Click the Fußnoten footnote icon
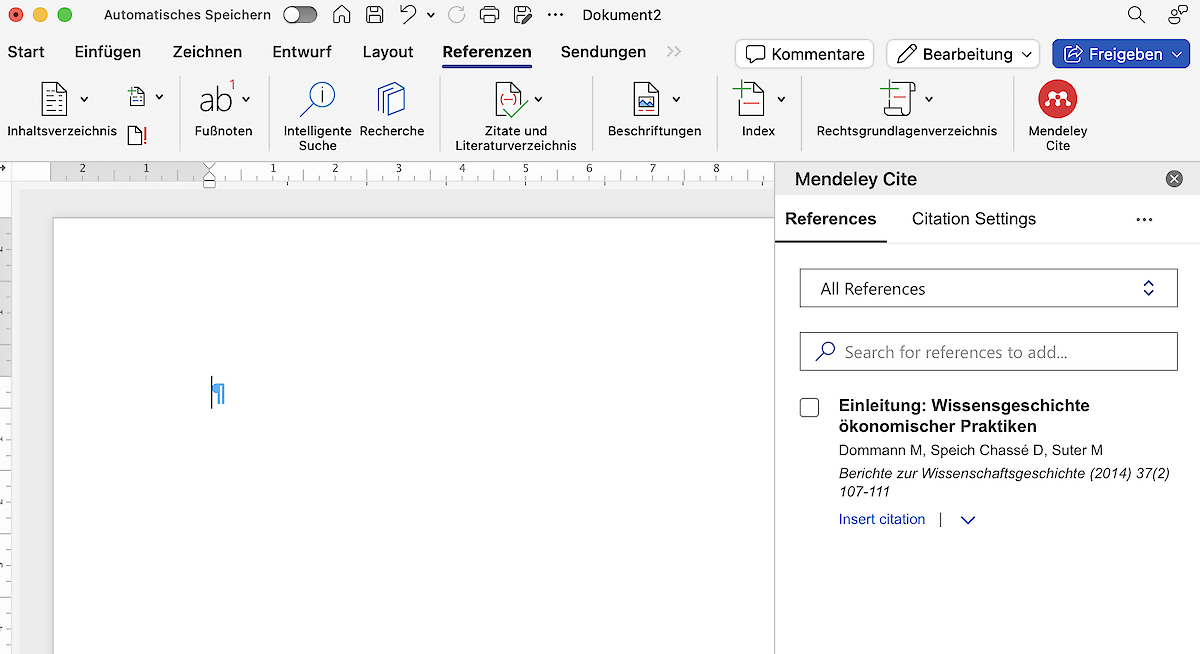Screen dimensions: 1200x654 tap(215, 100)
